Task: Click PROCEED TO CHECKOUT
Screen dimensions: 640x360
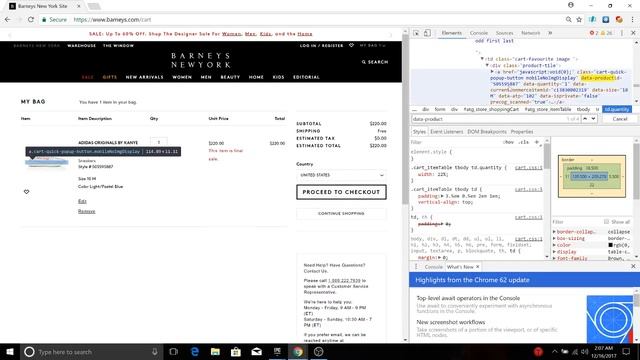Action: [x=341, y=192]
